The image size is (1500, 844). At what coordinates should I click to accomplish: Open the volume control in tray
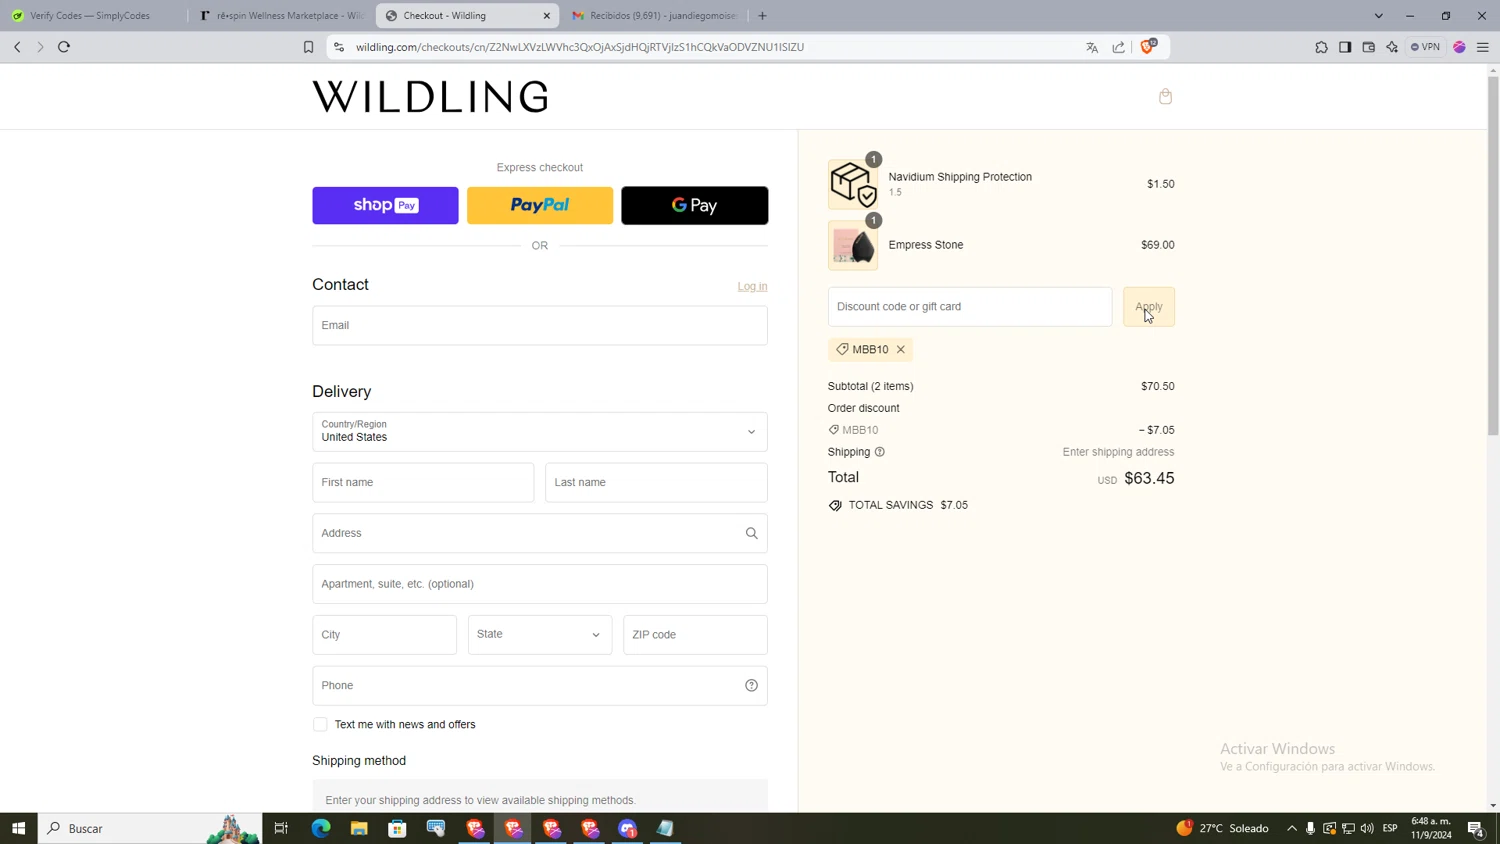[1367, 829]
